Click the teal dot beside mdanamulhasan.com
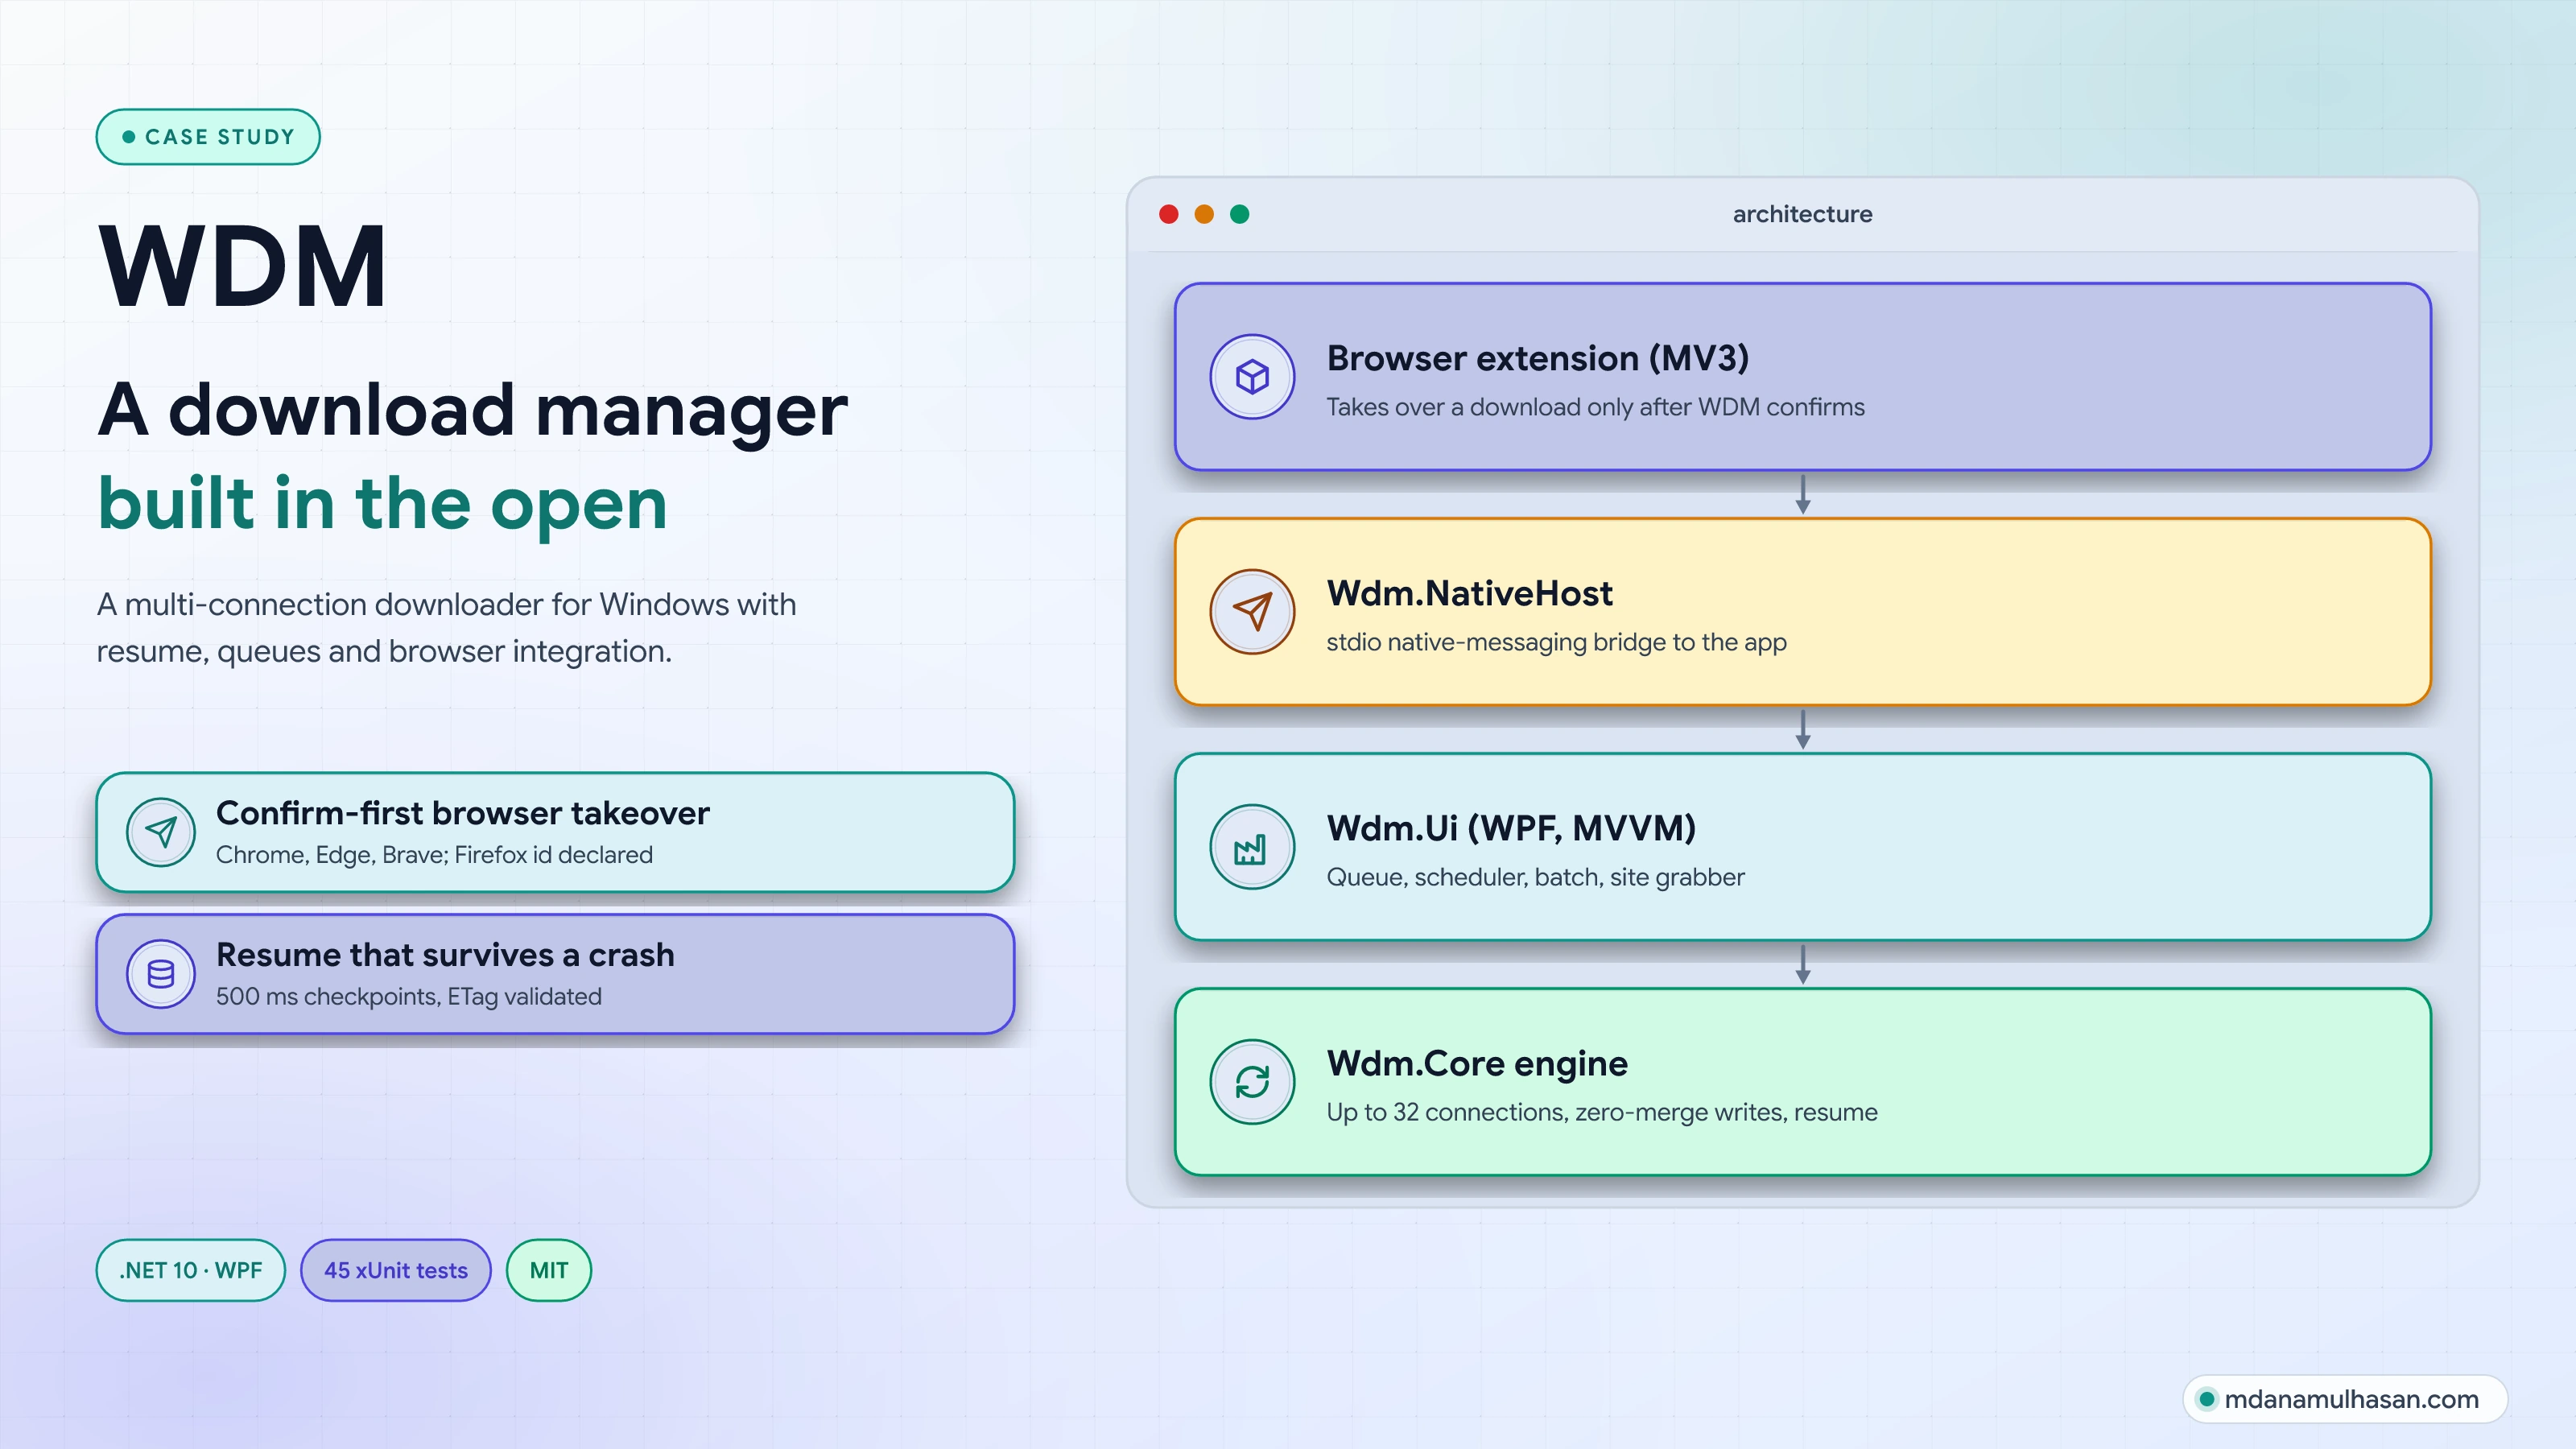The image size is (2576, 1449). [2207, 1399]
